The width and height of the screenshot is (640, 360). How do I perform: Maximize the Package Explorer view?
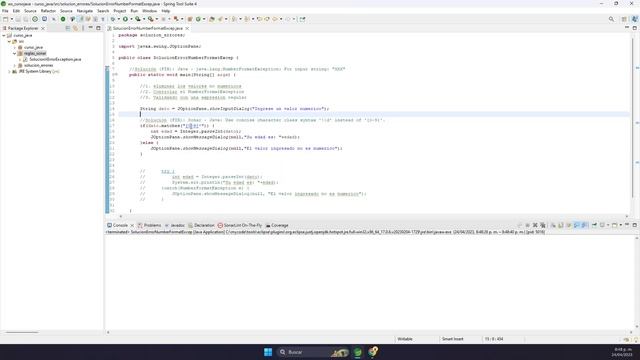[x=98, y=28]
